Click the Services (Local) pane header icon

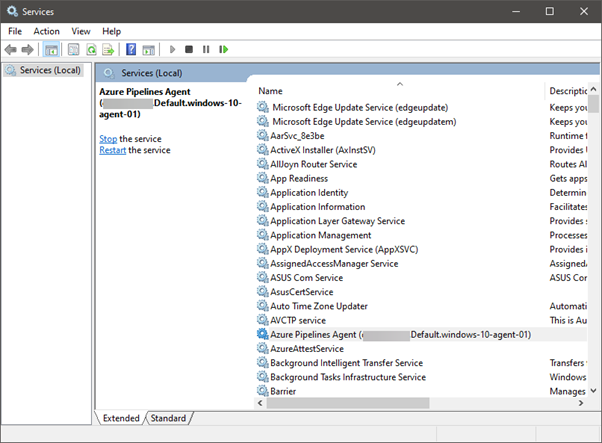tap(109, 73)
